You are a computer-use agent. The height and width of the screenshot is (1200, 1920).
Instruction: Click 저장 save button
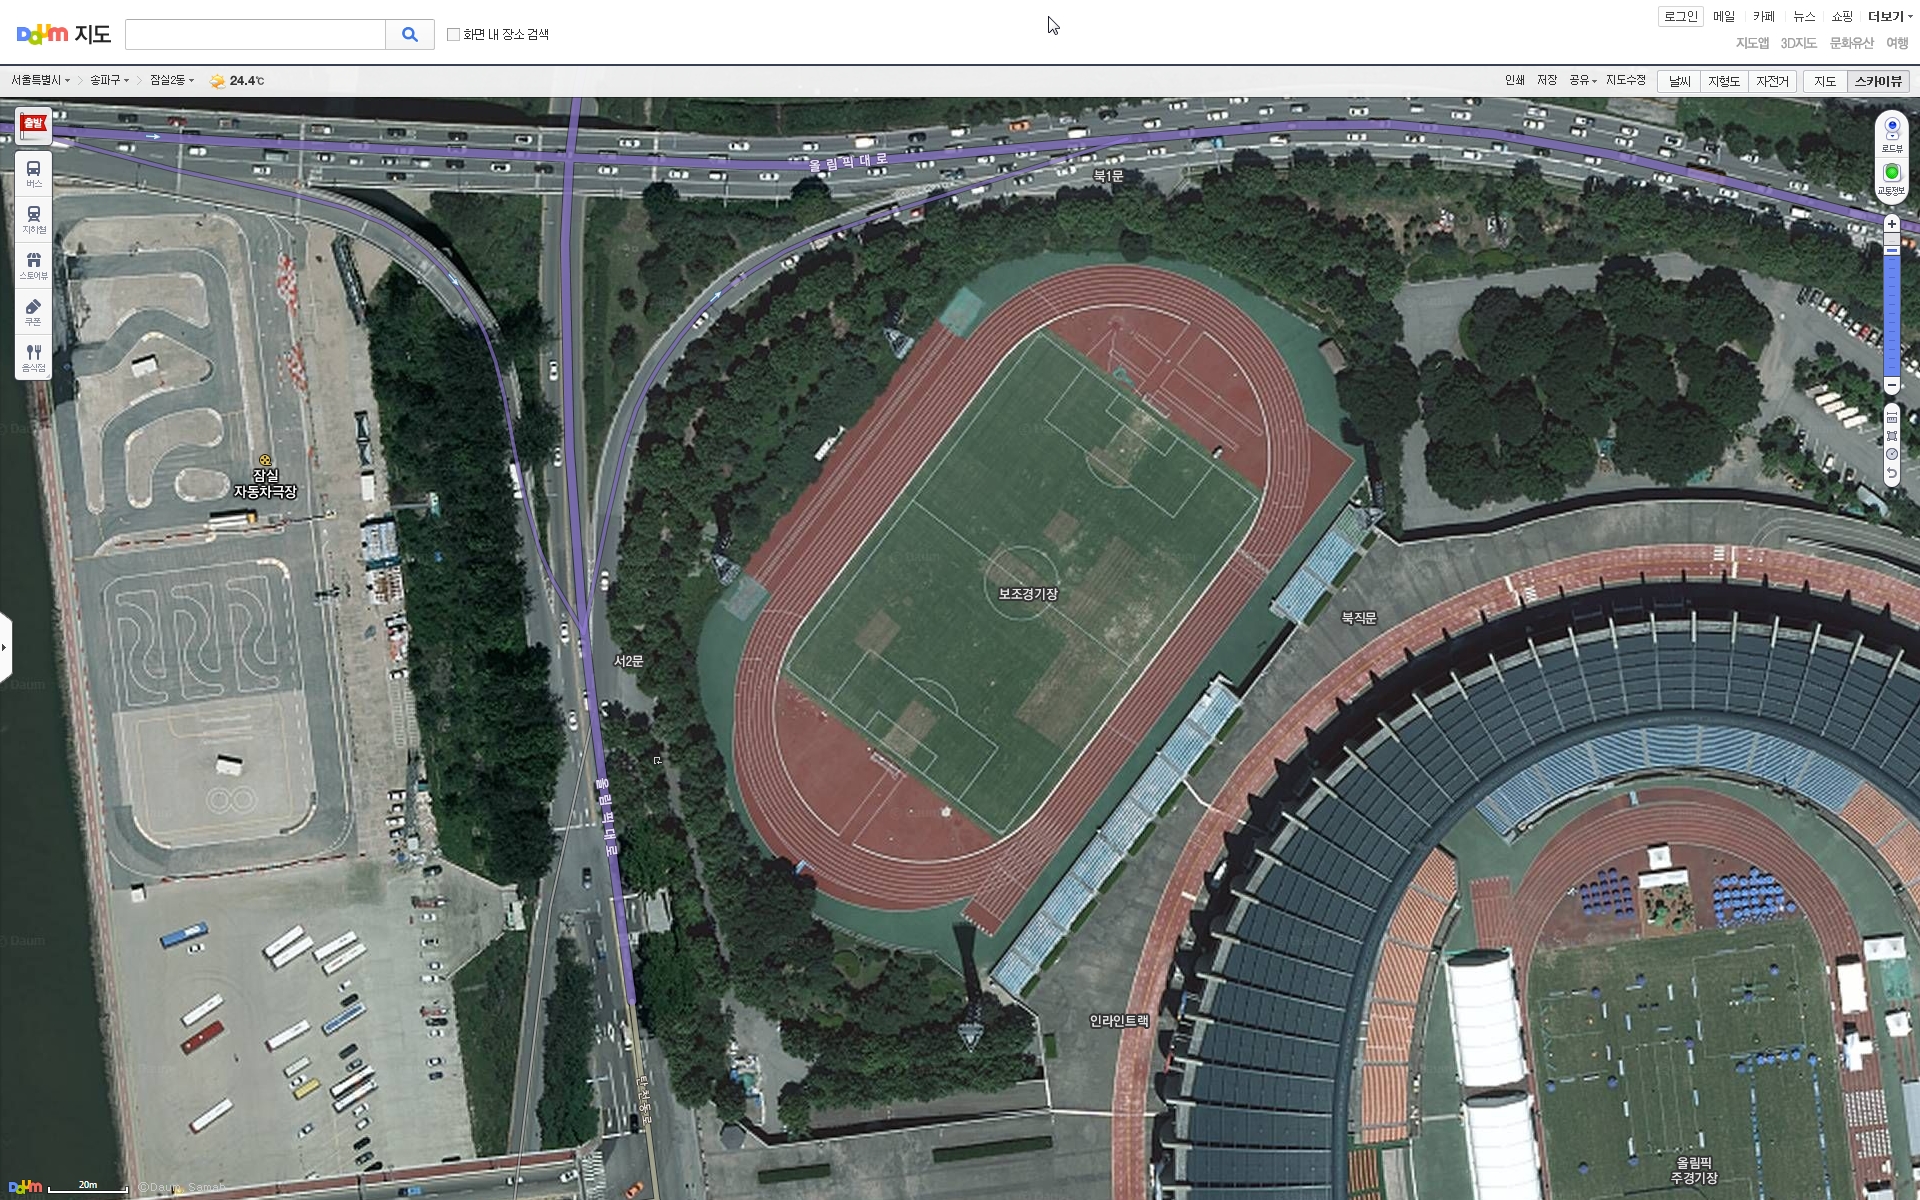tap(1547, 80)
